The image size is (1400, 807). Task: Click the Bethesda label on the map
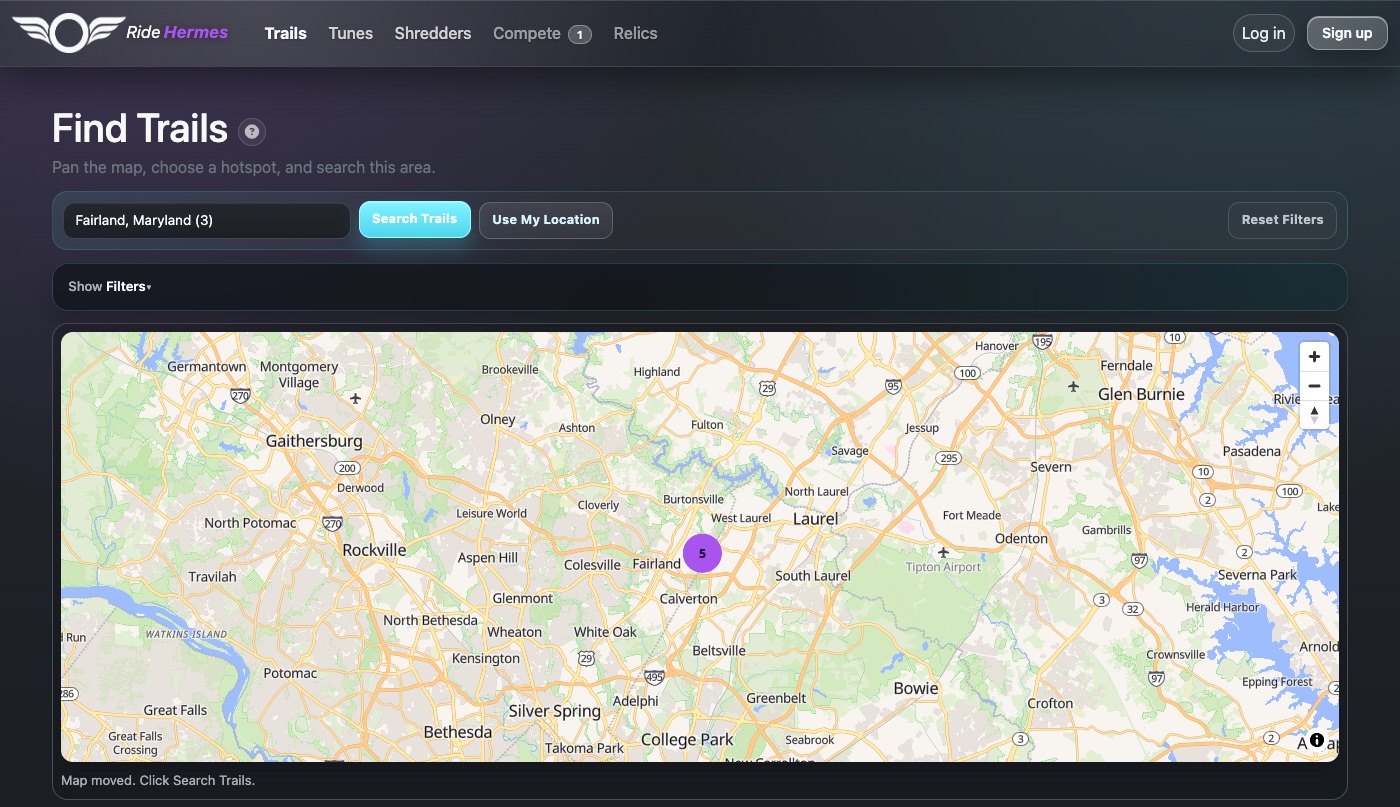click(x=458, y=732)
